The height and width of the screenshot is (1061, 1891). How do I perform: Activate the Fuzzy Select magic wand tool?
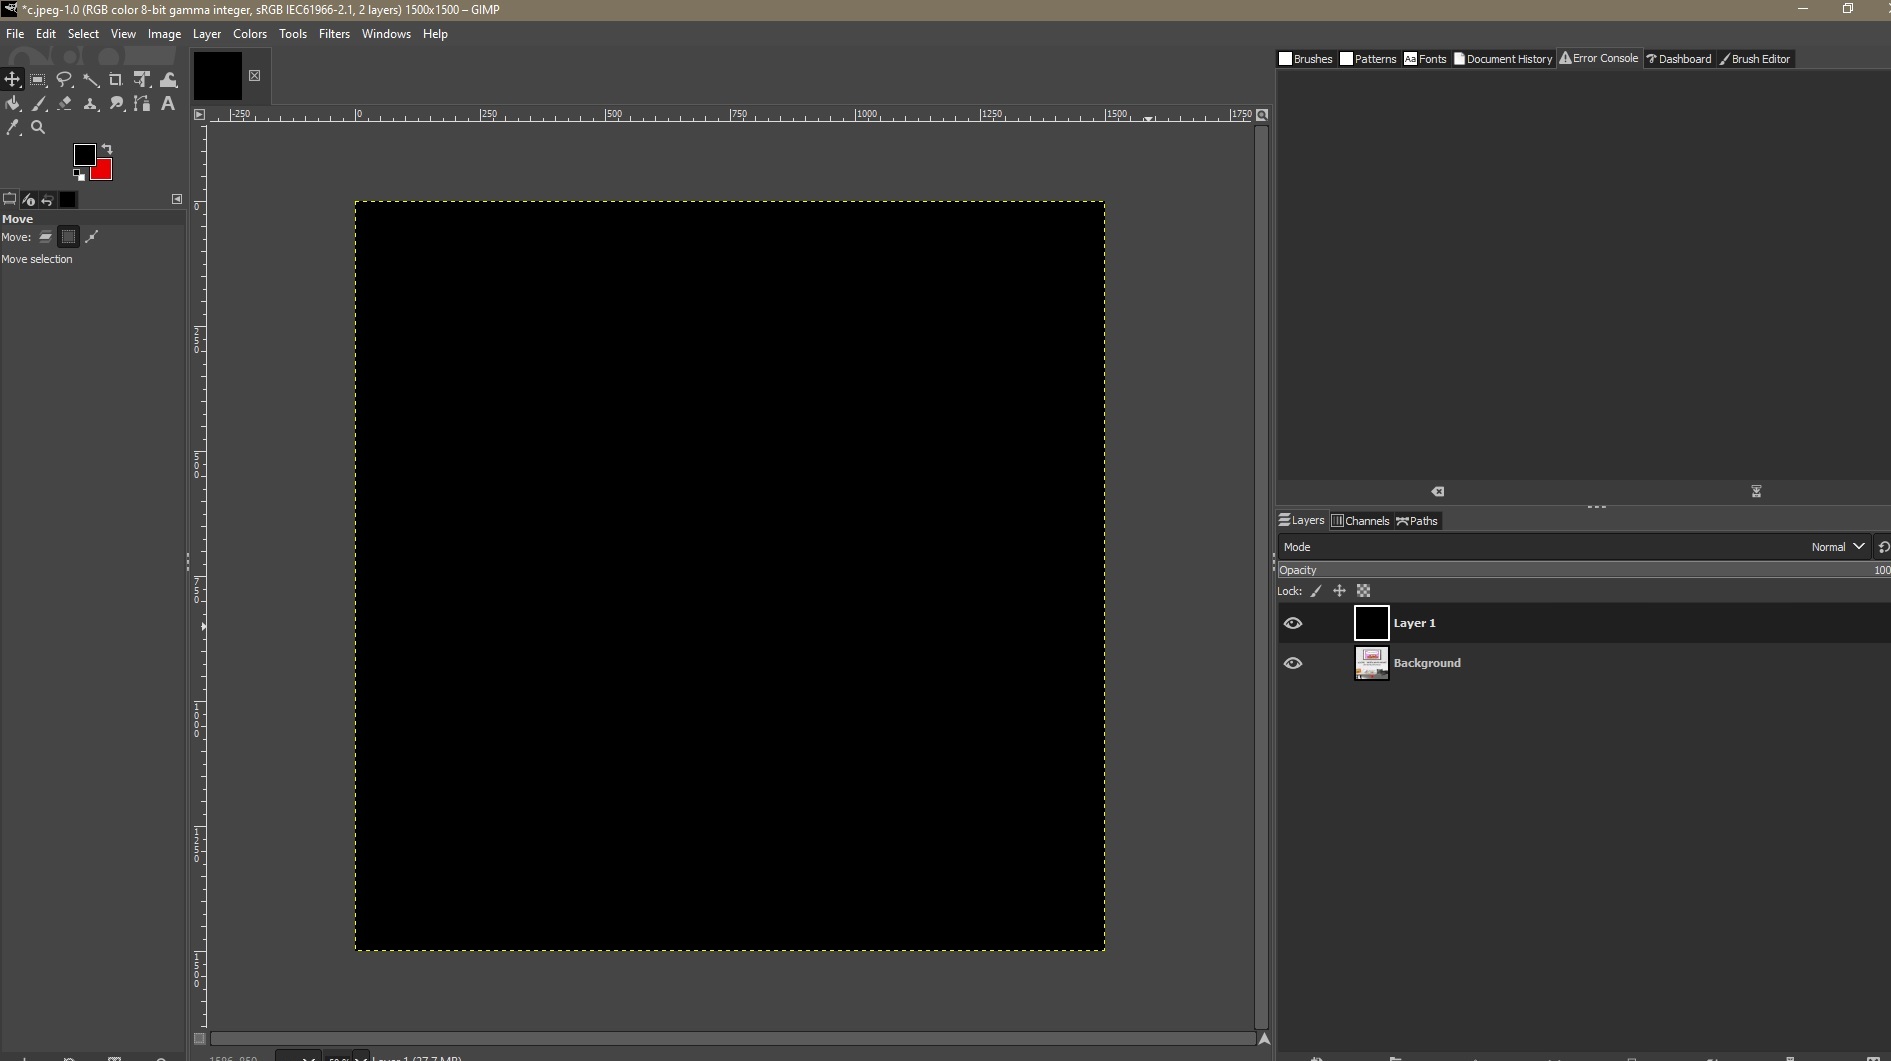click(91, 79)
